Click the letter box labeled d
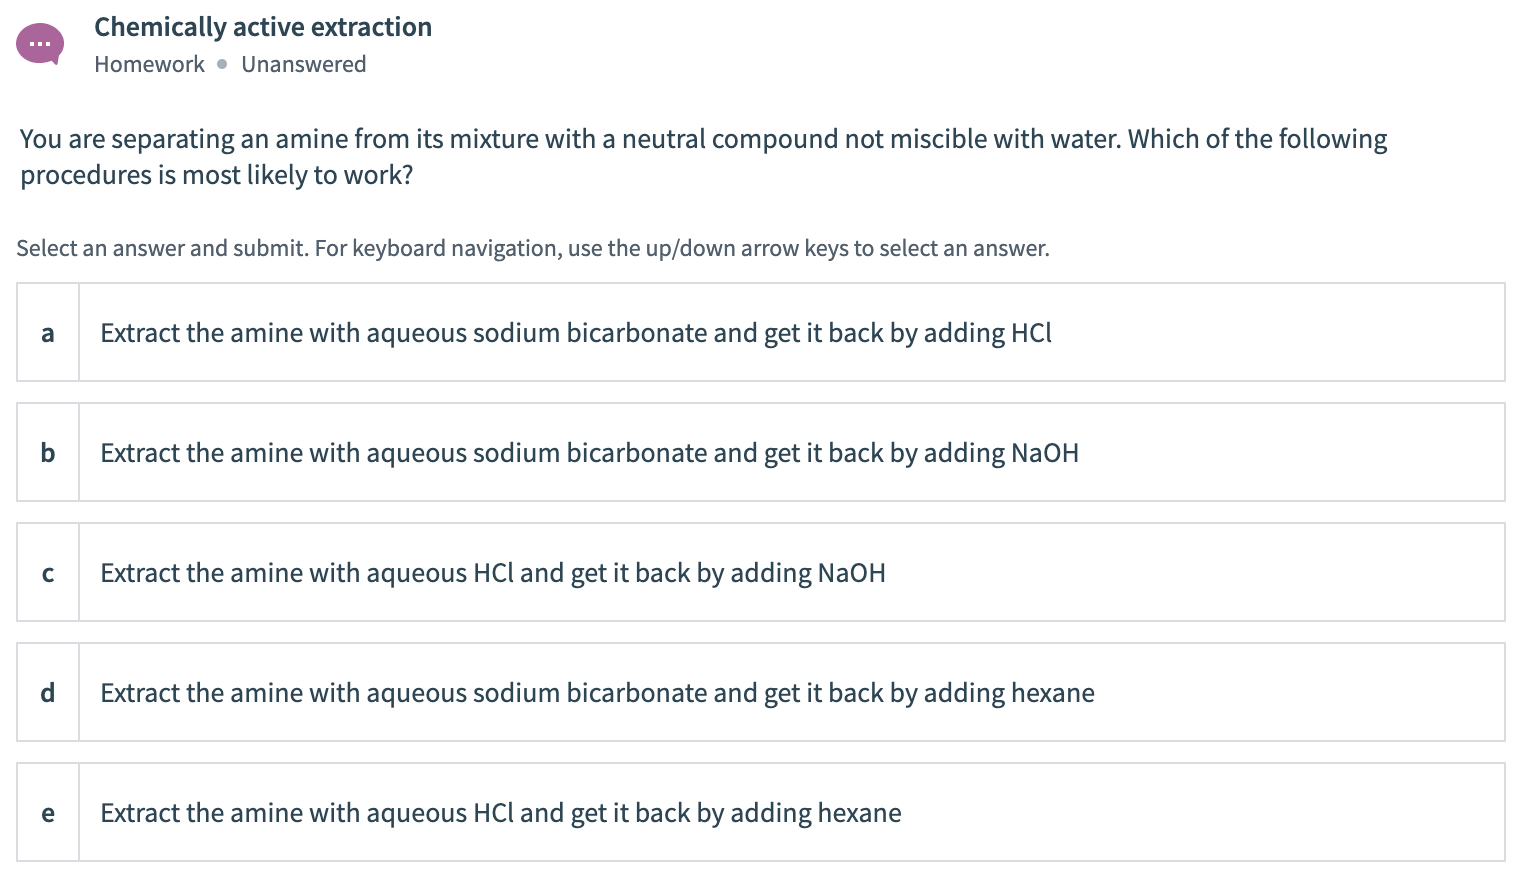Screen dimensions: 1520x874 pos(47,692)
